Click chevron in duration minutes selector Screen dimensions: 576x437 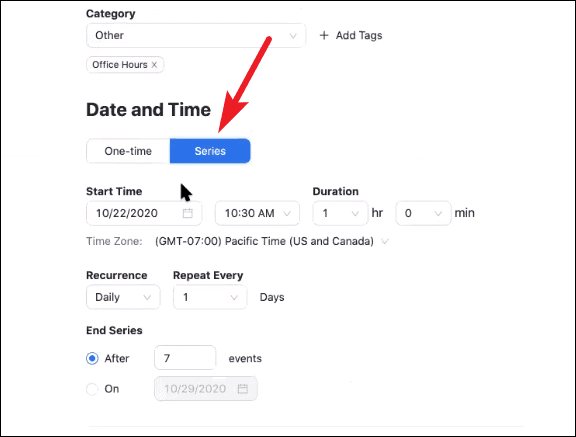point(438,213)
